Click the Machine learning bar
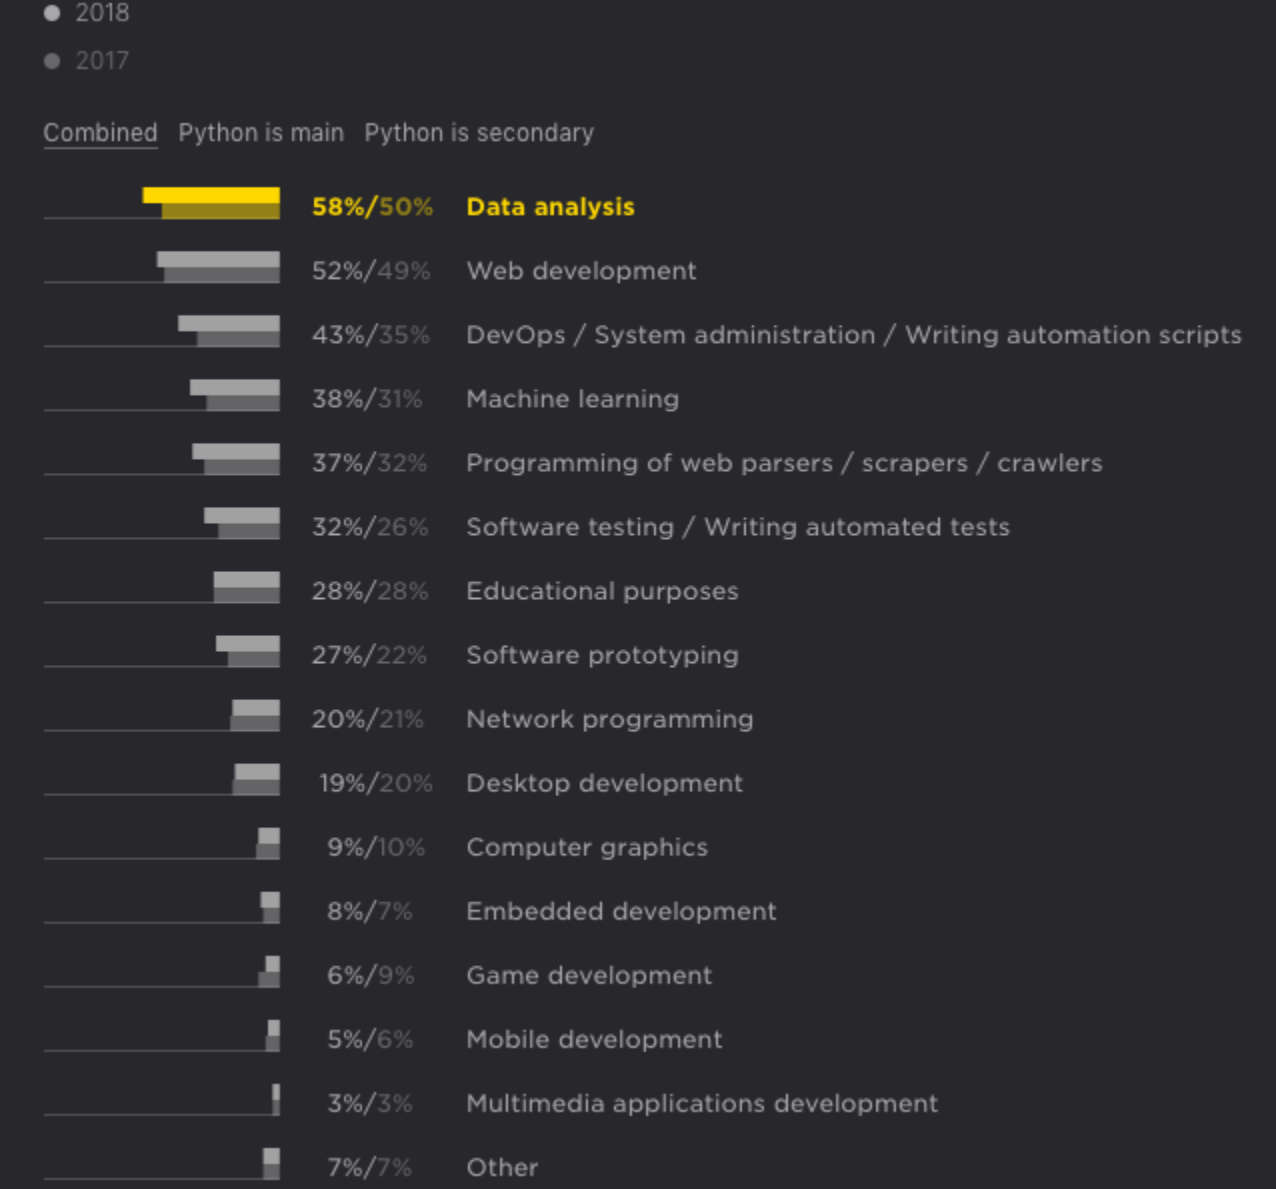The height and width of the screenshot is (1189, 1276). click(x=235, y=395)
